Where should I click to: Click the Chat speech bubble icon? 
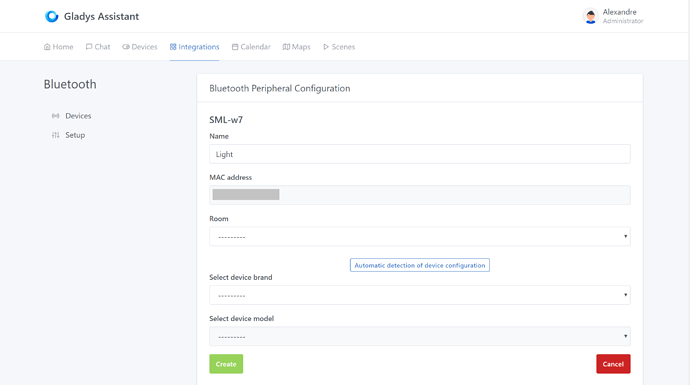(89, 47)
